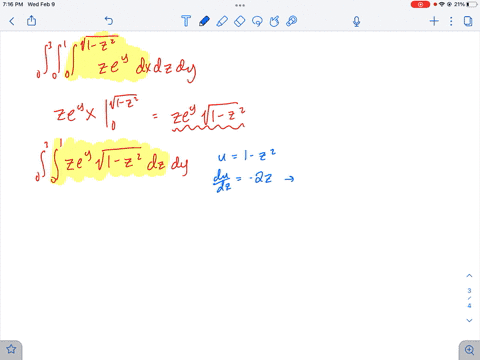Go to the previous page

469,276
